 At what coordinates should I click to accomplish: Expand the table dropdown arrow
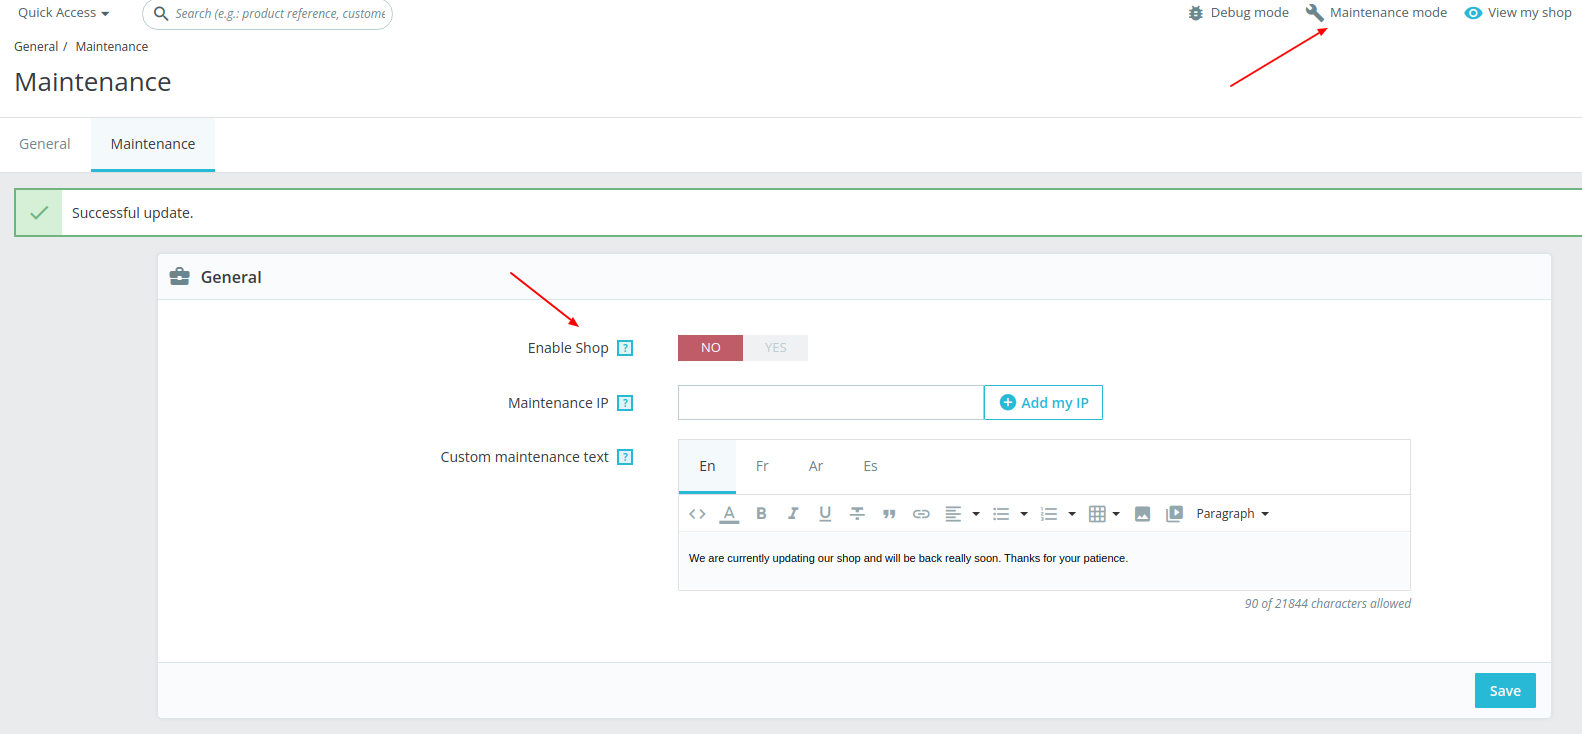(1116, 514)
